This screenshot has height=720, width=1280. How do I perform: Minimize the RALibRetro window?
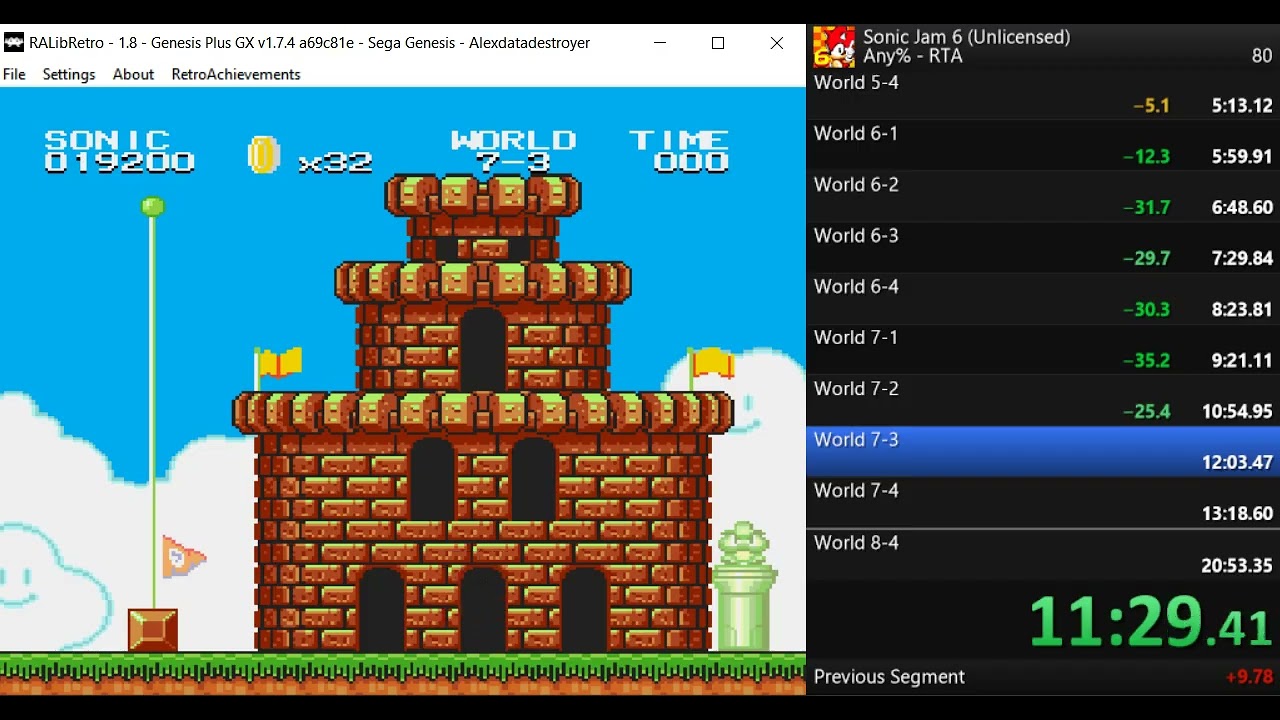click(660, 43)
